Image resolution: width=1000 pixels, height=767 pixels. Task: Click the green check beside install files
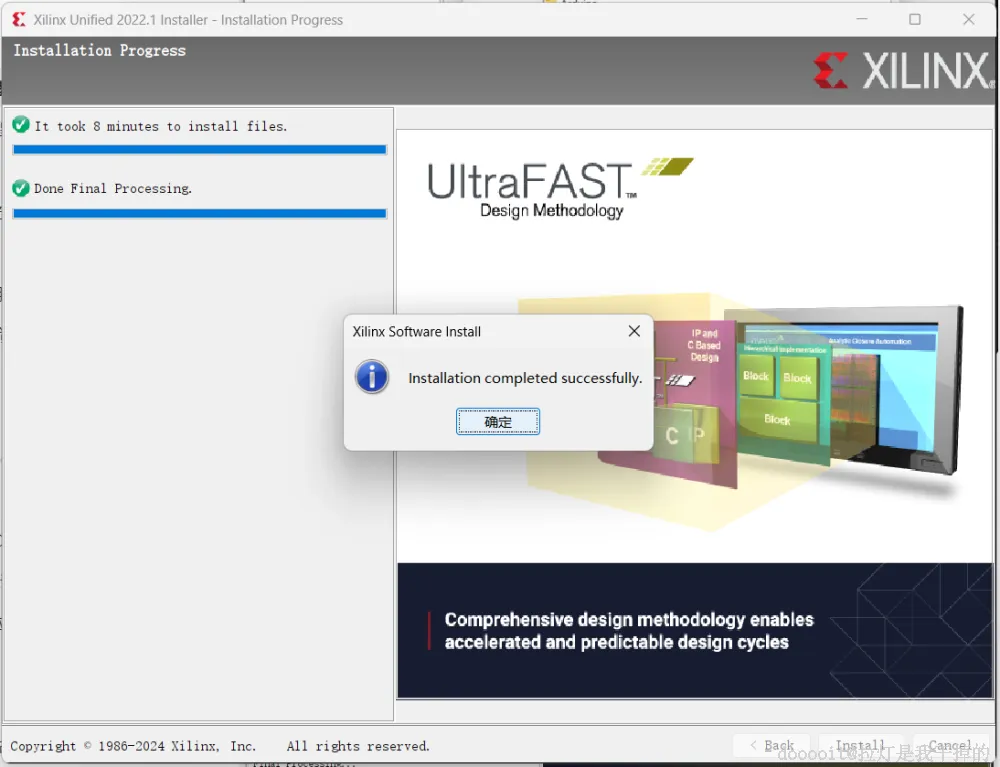[x=21, y=124]
